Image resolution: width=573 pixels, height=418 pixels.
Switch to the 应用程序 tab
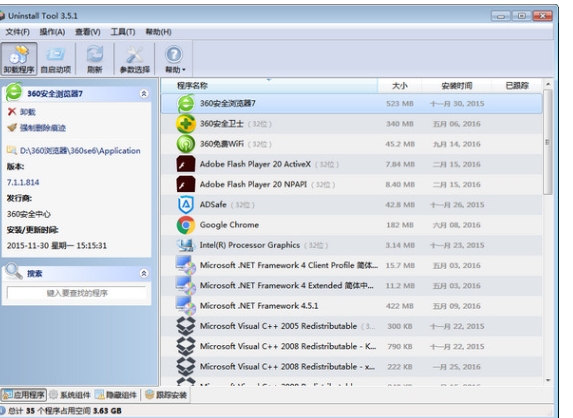(24, 395)
